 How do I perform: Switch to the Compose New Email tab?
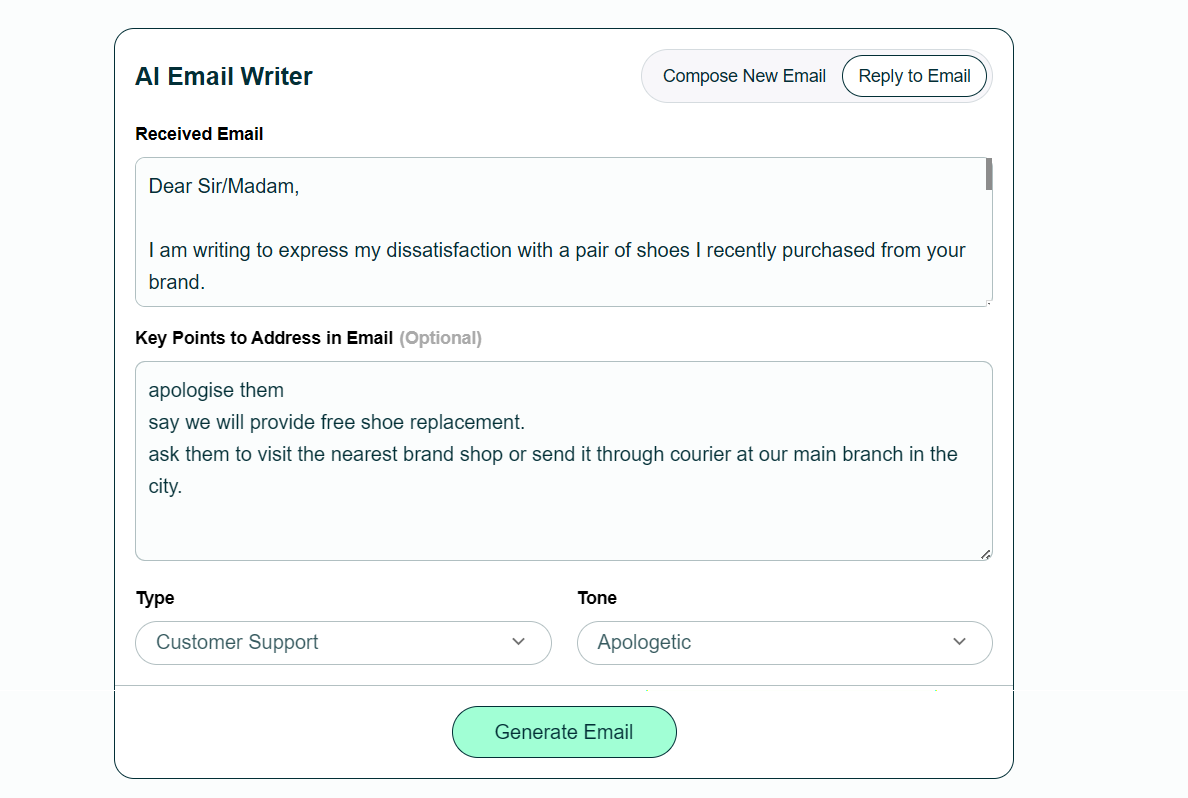[744, 75]
